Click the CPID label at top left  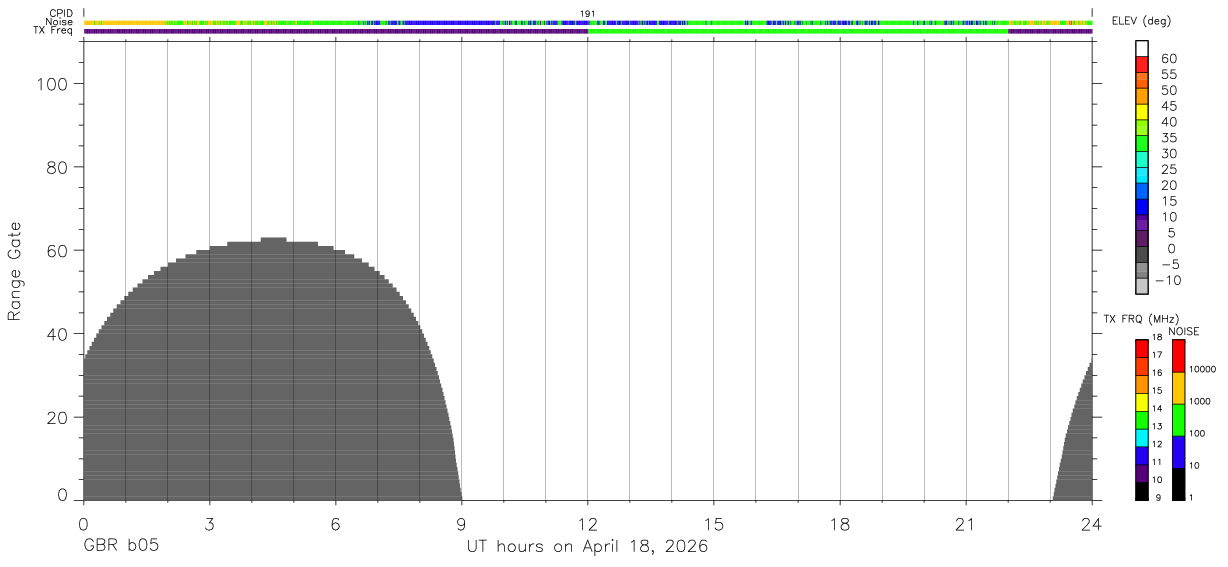point(61,13)
